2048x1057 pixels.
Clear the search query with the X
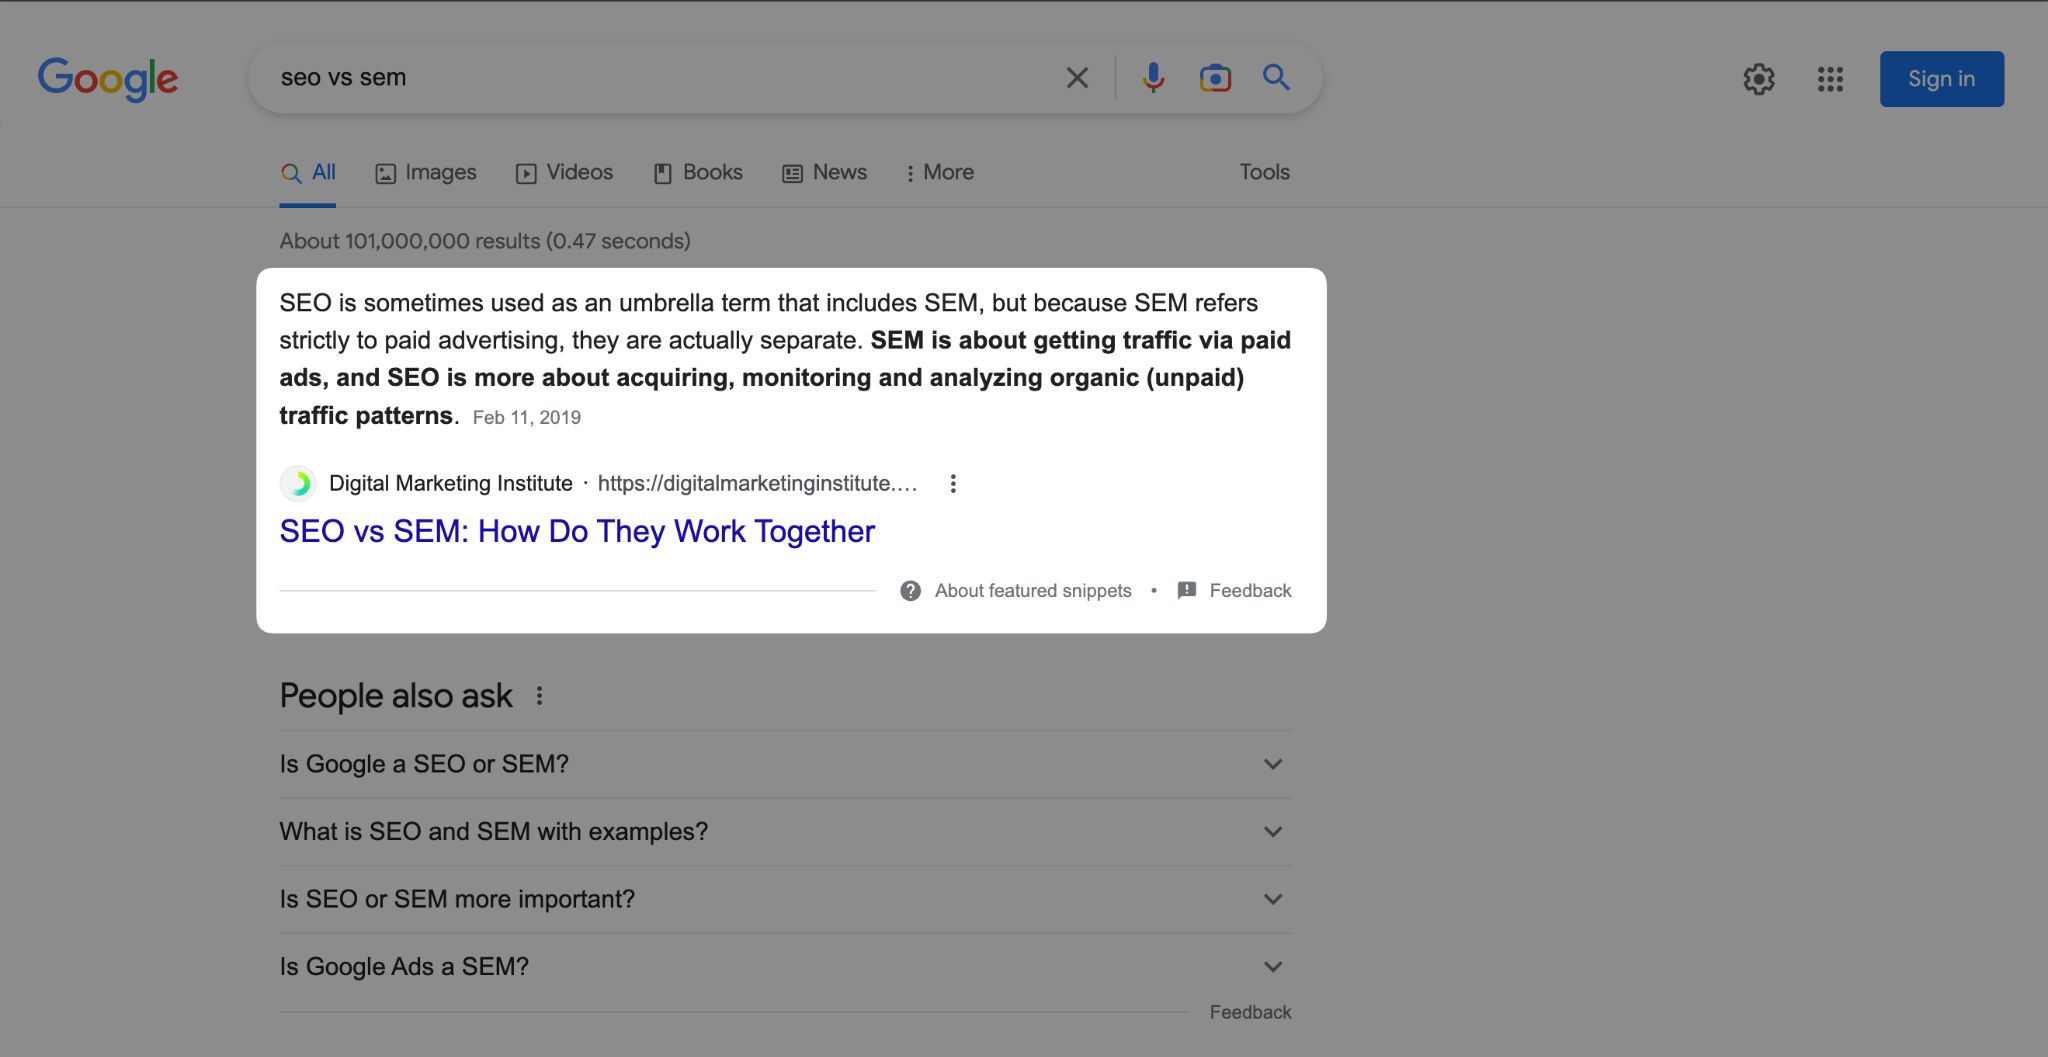coord(1077,77)
